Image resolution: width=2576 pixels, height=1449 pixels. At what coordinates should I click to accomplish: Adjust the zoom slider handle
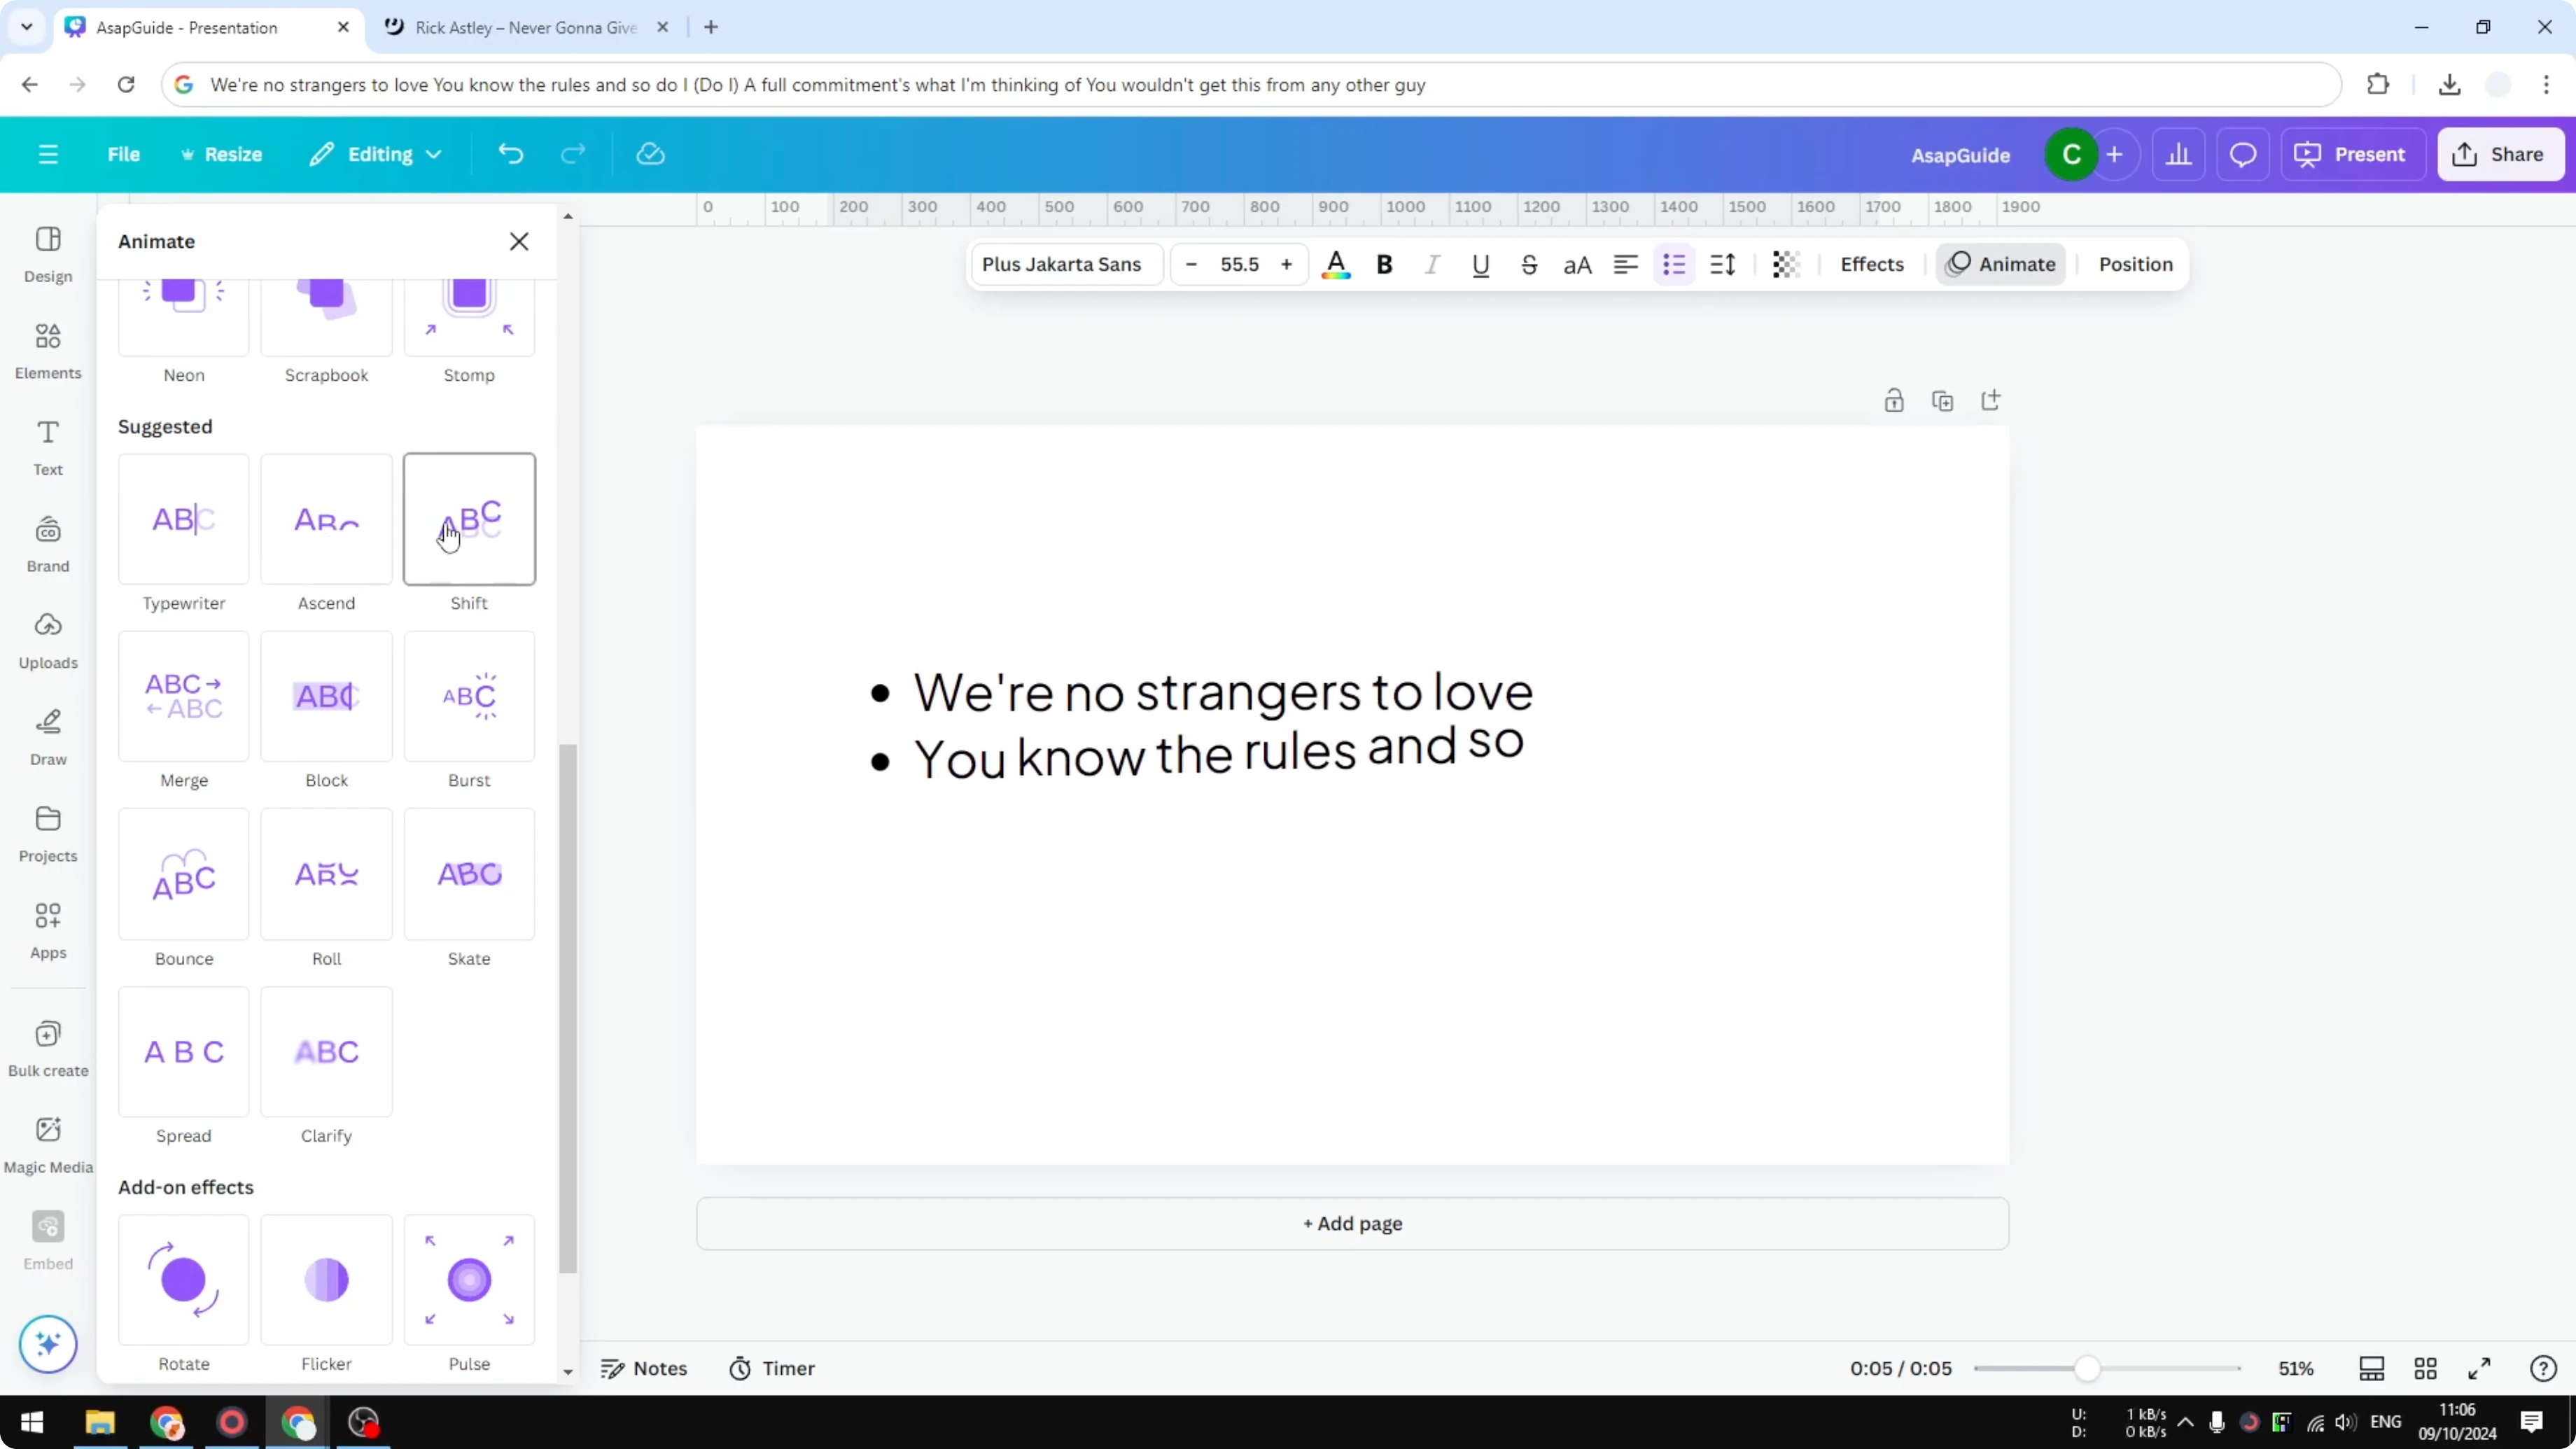pos(2087,1368)
